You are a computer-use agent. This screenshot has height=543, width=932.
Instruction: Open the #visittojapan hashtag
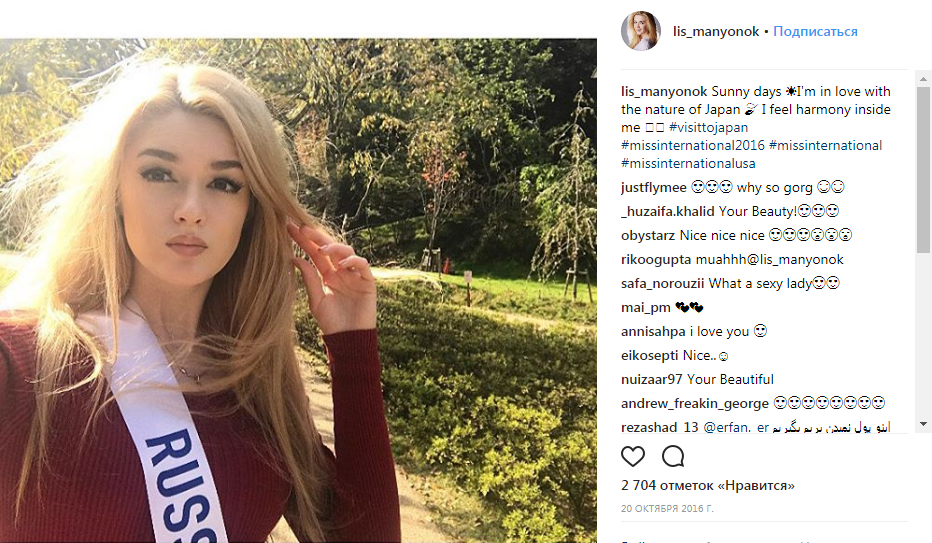pos(708,128)
